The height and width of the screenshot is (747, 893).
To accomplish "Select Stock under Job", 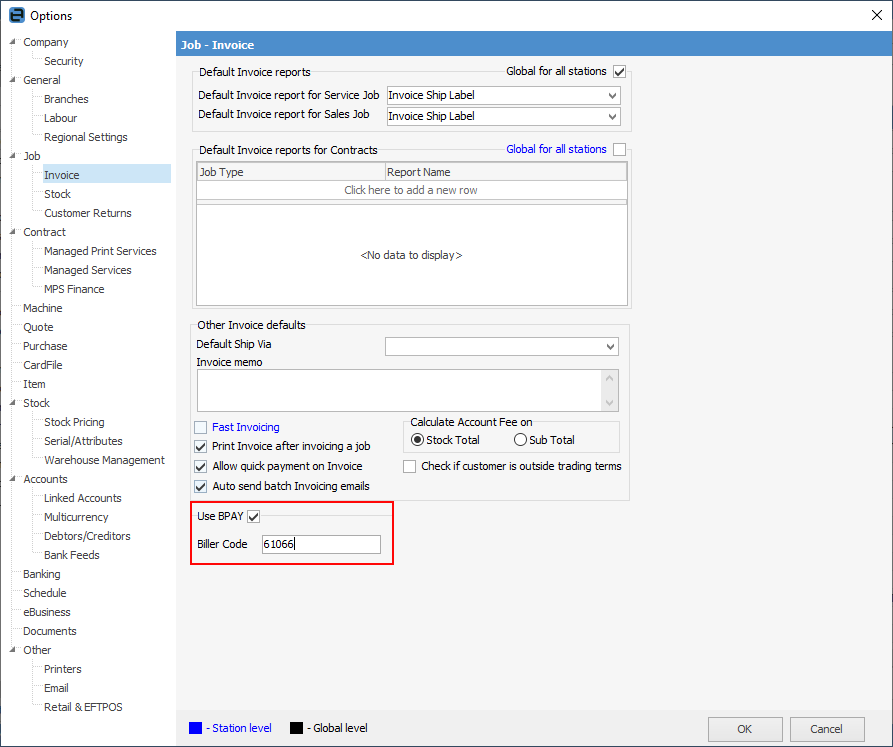I will [x=58, y=194].
